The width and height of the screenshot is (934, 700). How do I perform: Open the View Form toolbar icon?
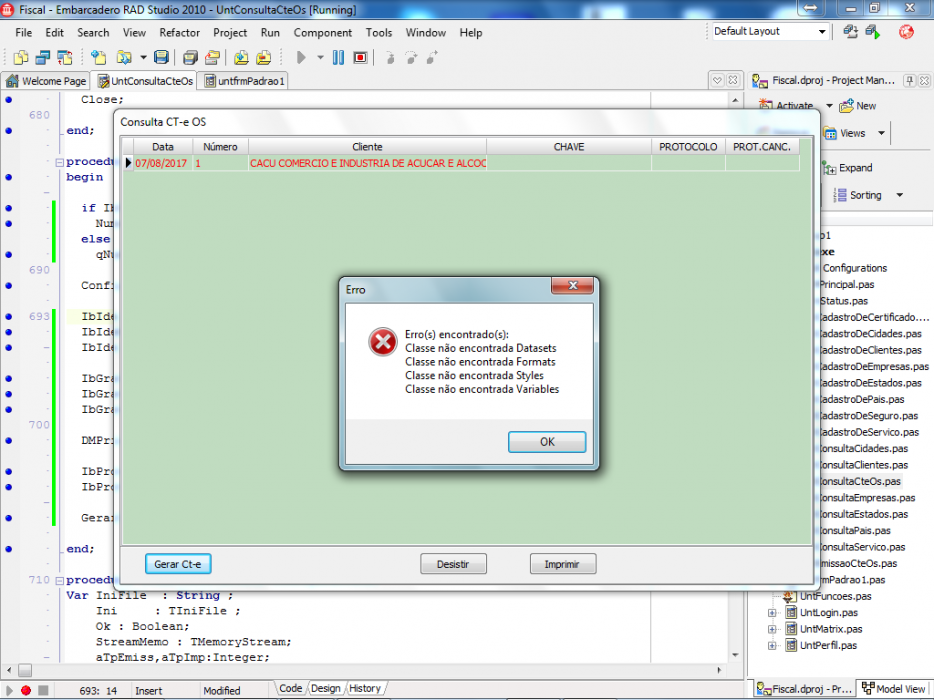click(42, 57)
